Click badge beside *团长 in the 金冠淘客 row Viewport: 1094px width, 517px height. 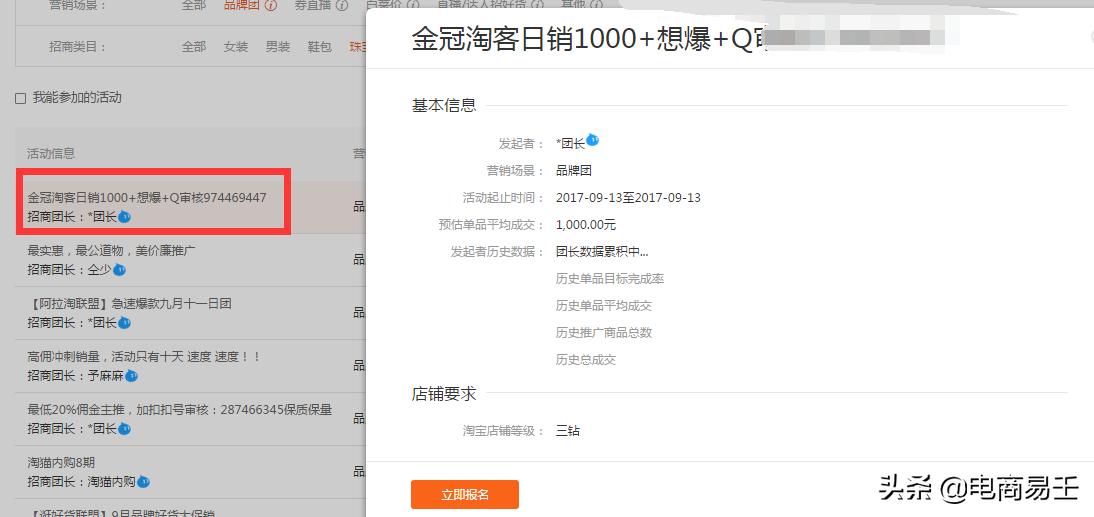pyautogui.click(x=124, y=217)
